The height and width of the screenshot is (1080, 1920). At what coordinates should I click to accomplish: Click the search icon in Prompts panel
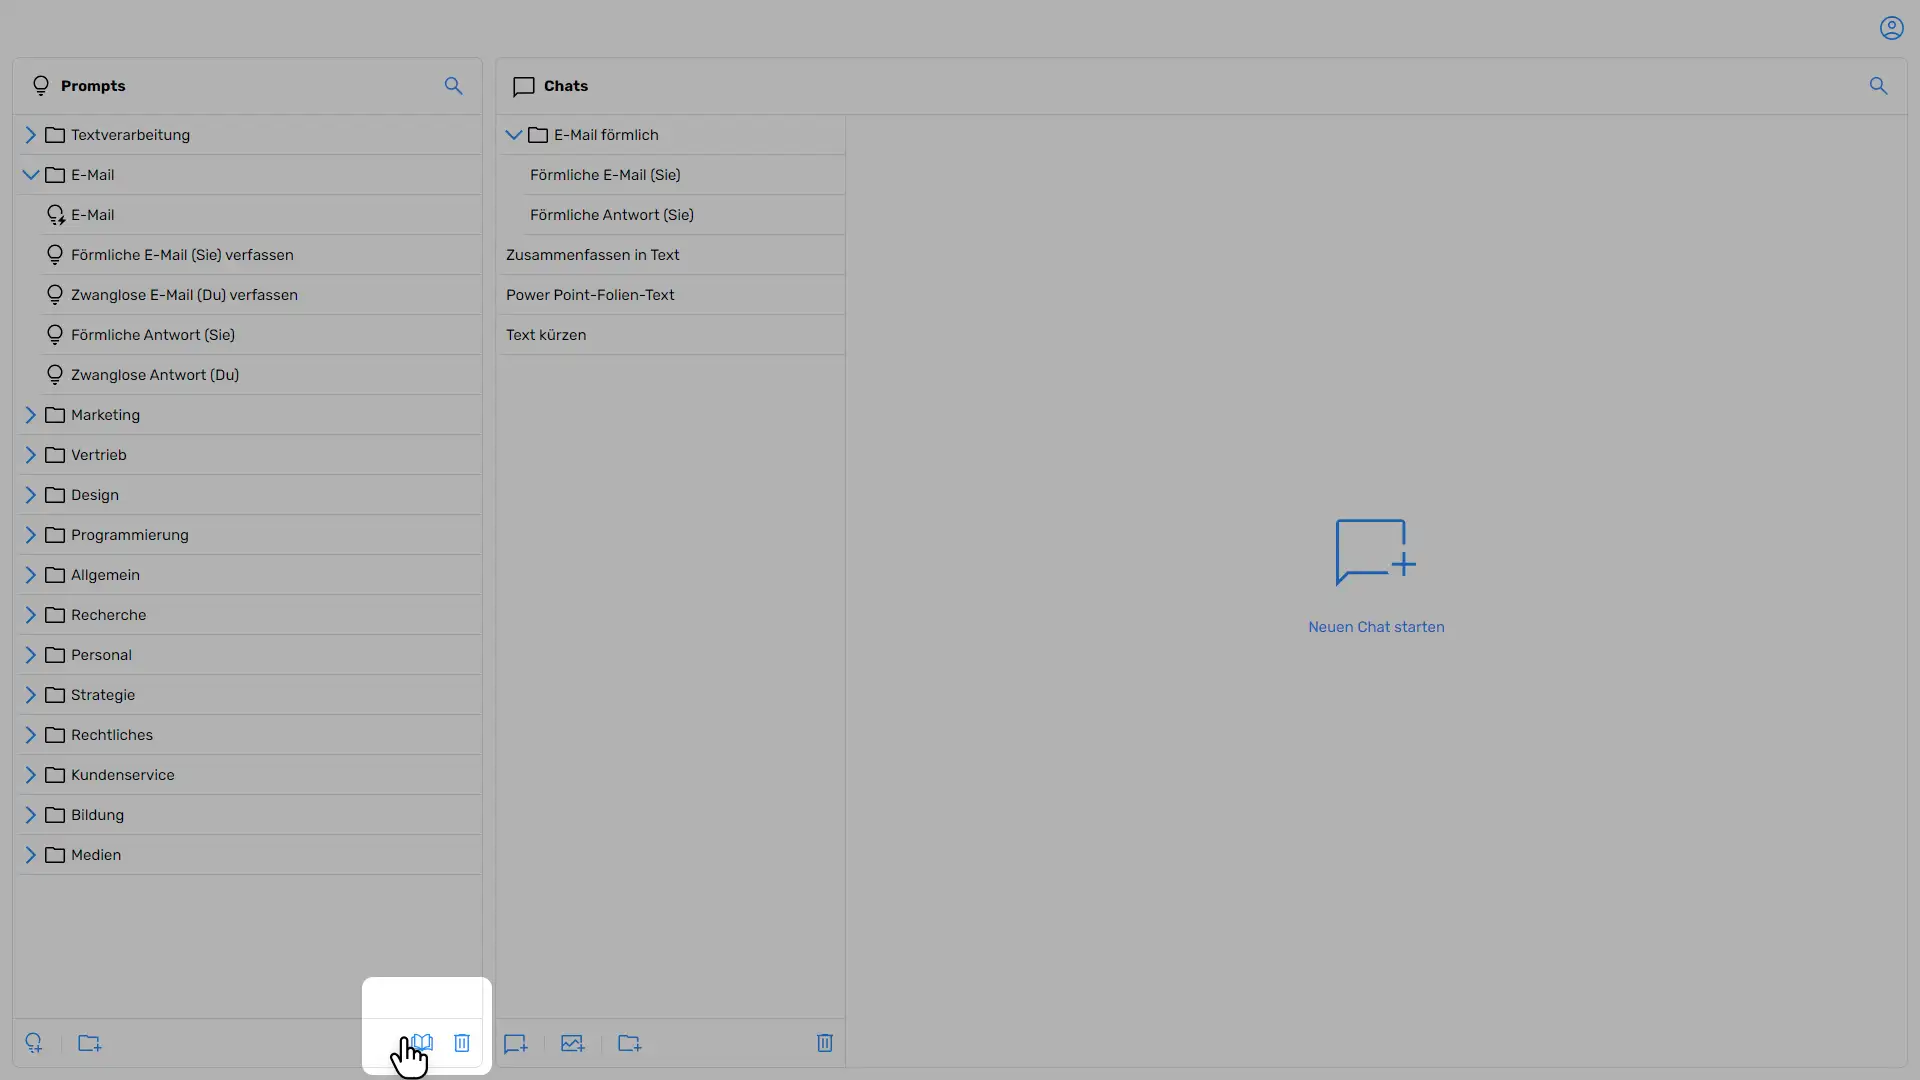click(x=454, y=86)
